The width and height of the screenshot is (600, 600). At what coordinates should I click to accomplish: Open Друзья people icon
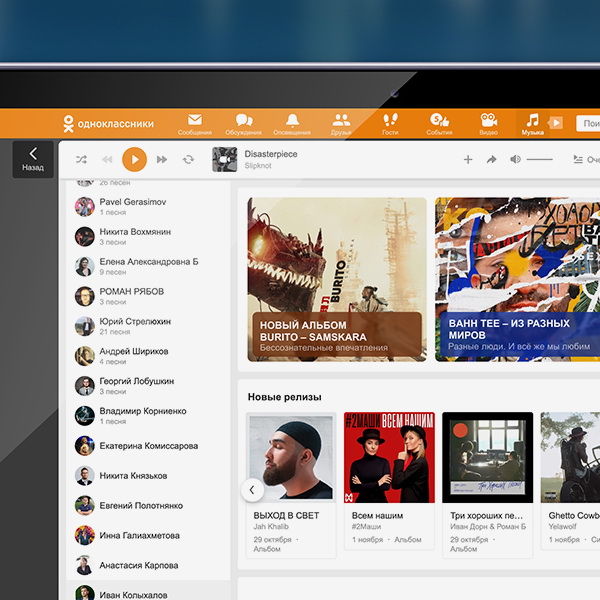coord(341,120)
